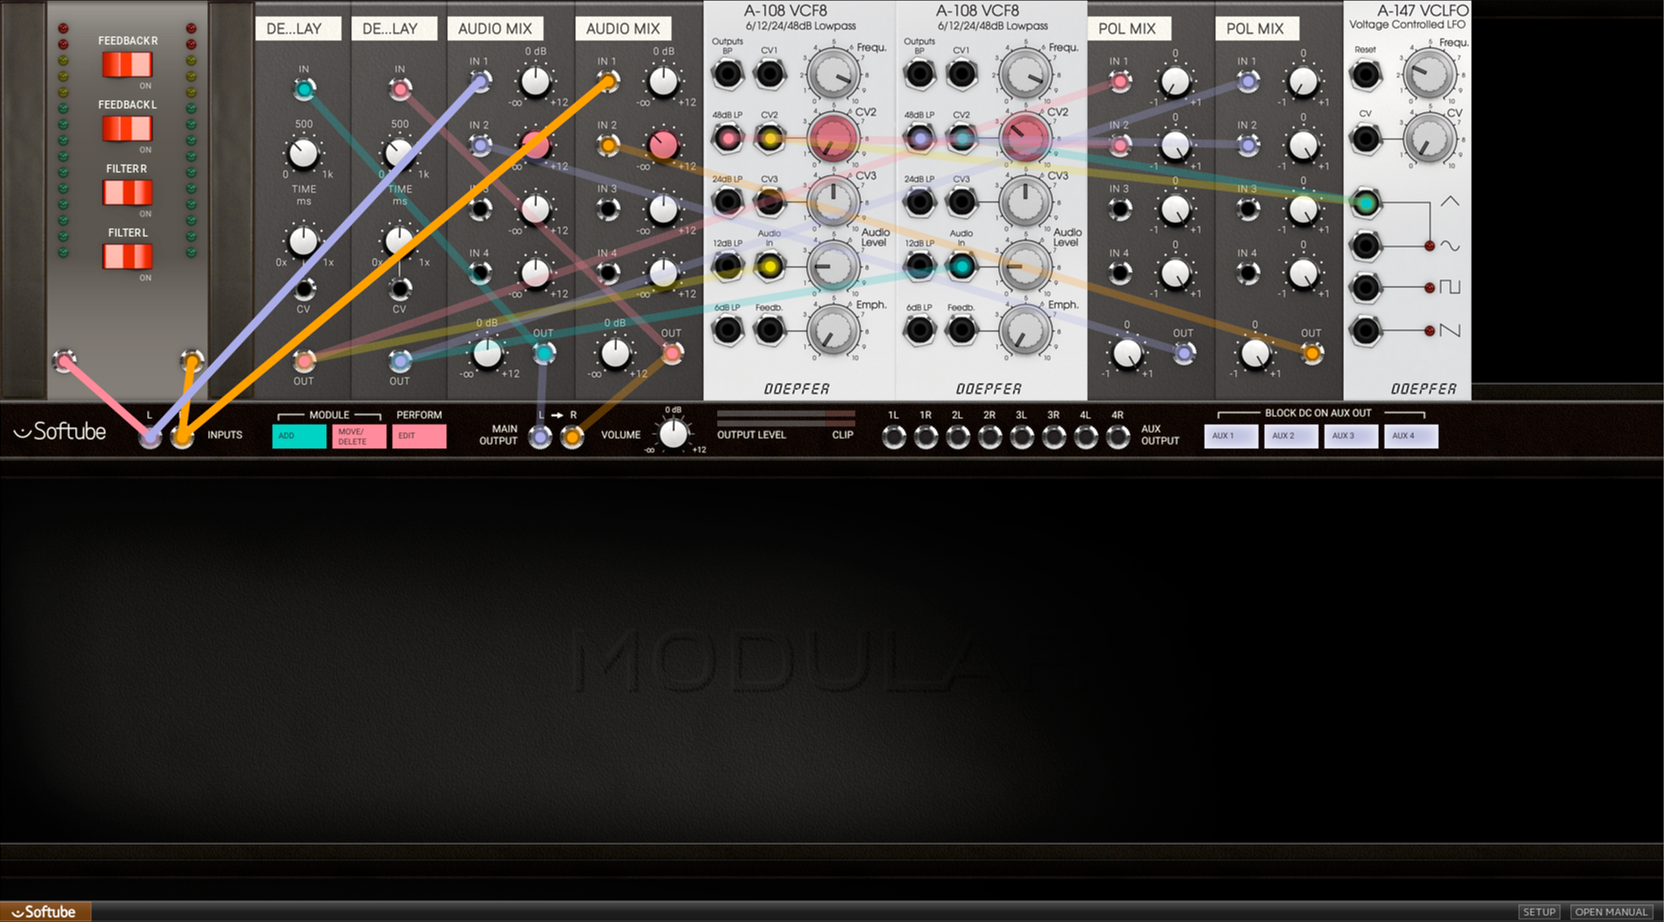Click the main VOLUME knob
Viewport: 1664px width, 922px height.
click(674, 433)
